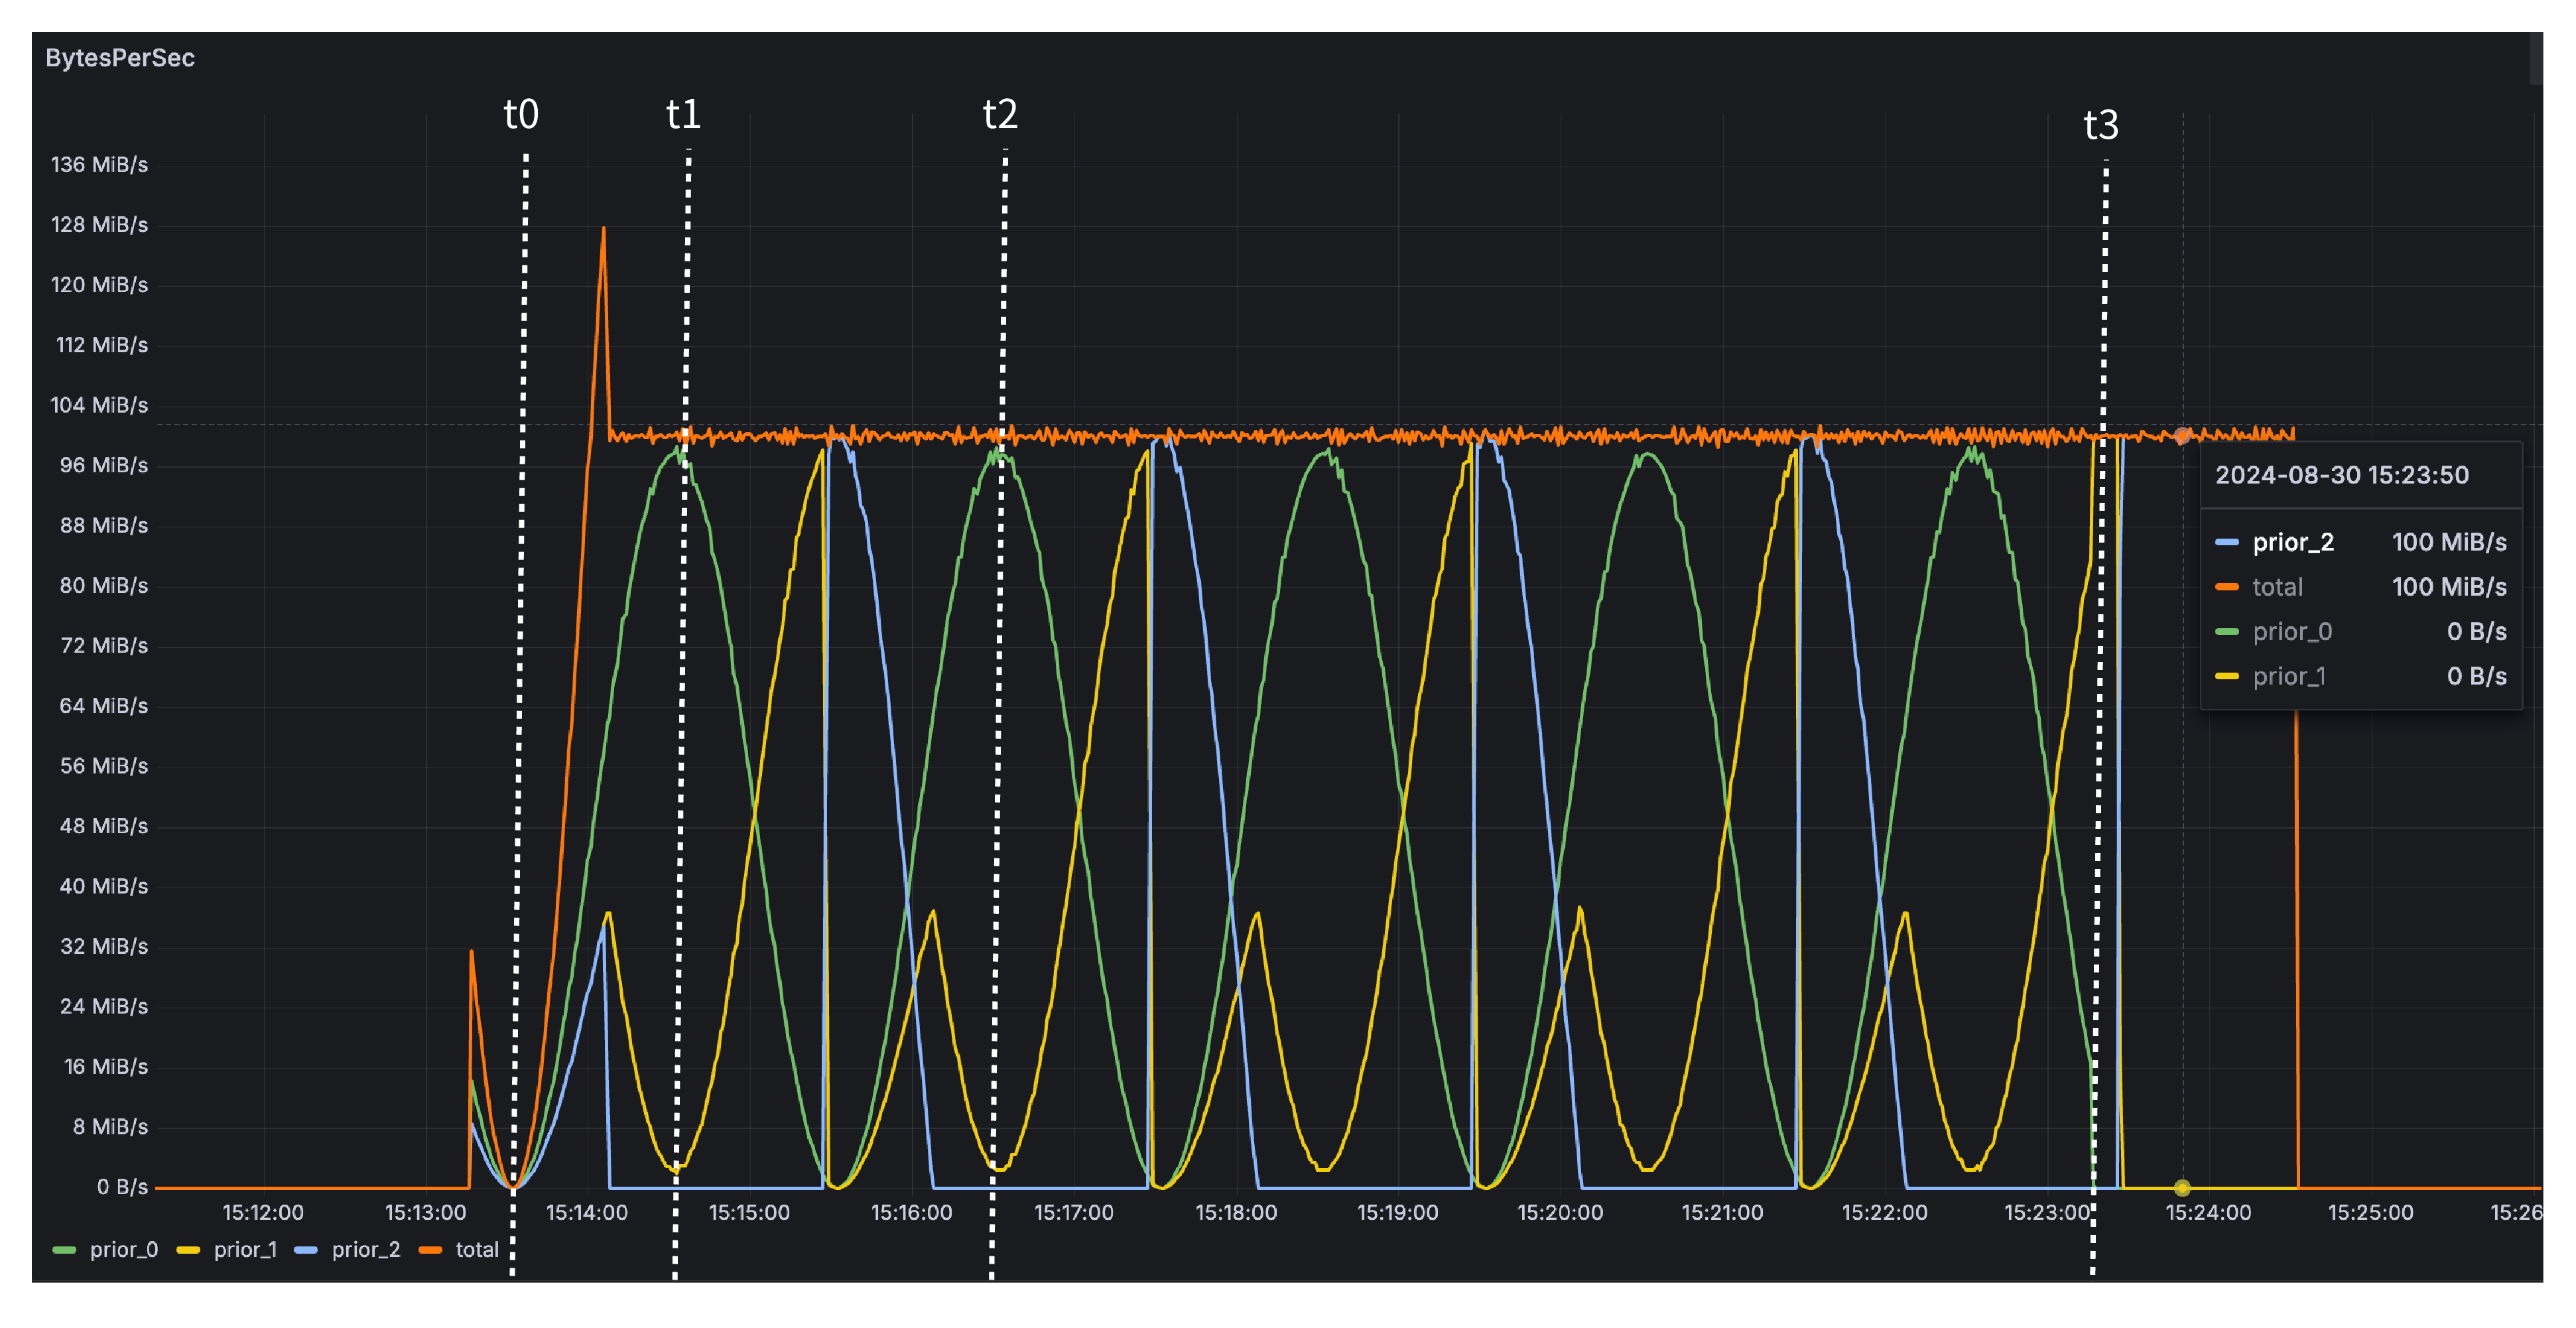This screenshot has height=1328, width=2576.
Task: Click green prior_0 legend color swatch
Action: pos(65,1250)
